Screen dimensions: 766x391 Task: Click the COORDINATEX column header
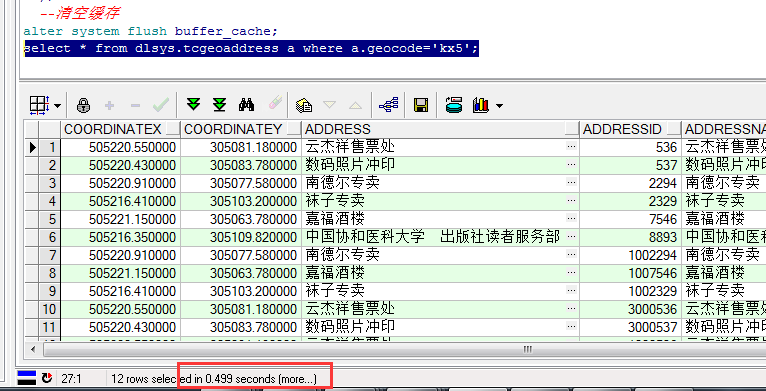[120, 129]
